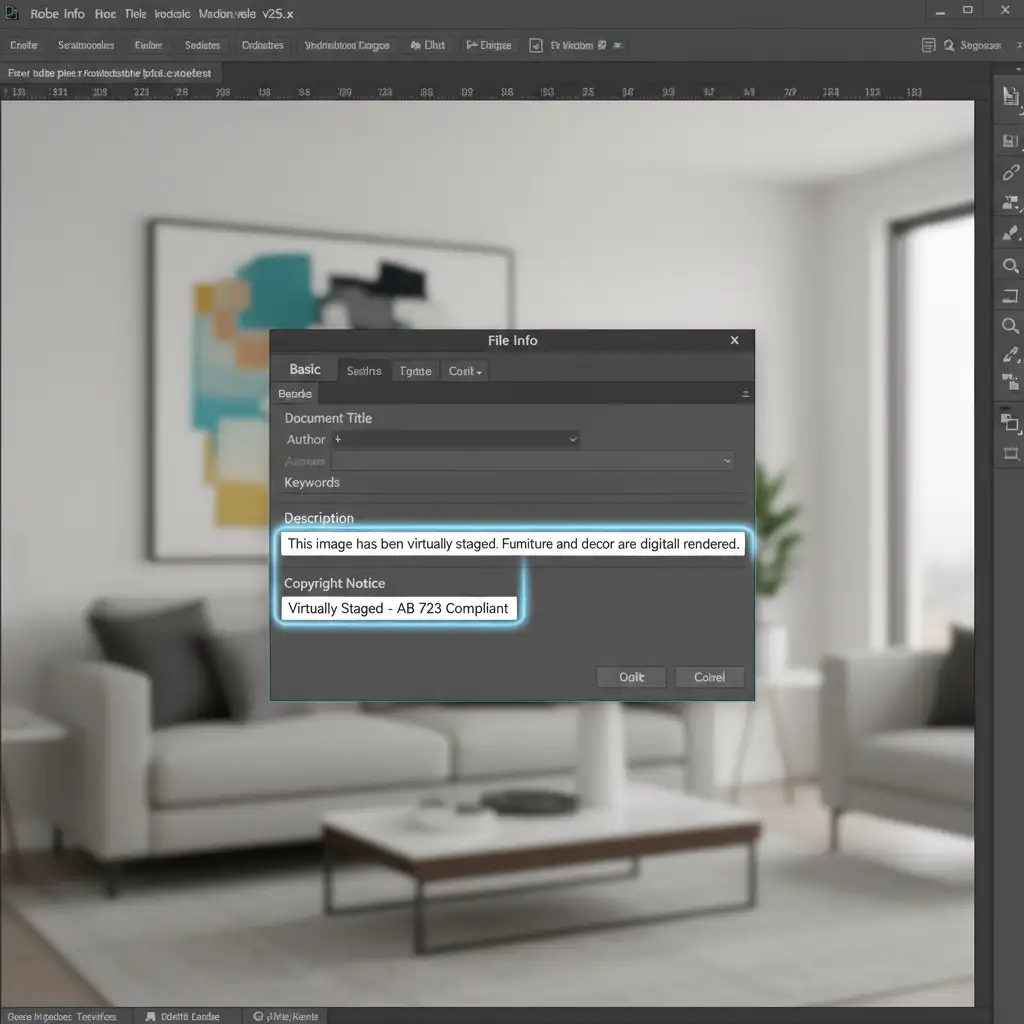Click the Description text field
Screen dimensions: 1024x1024
(513, 544)
